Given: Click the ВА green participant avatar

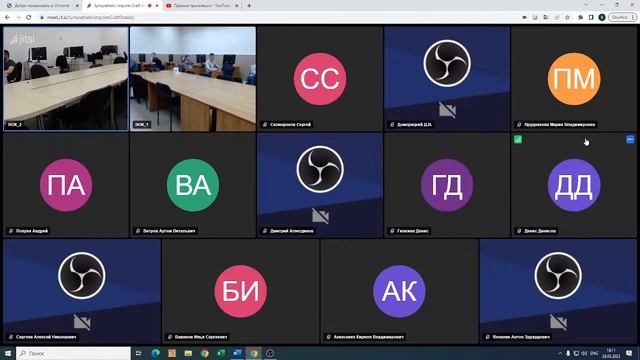Looking at the screenshot, I should (193, 185).
